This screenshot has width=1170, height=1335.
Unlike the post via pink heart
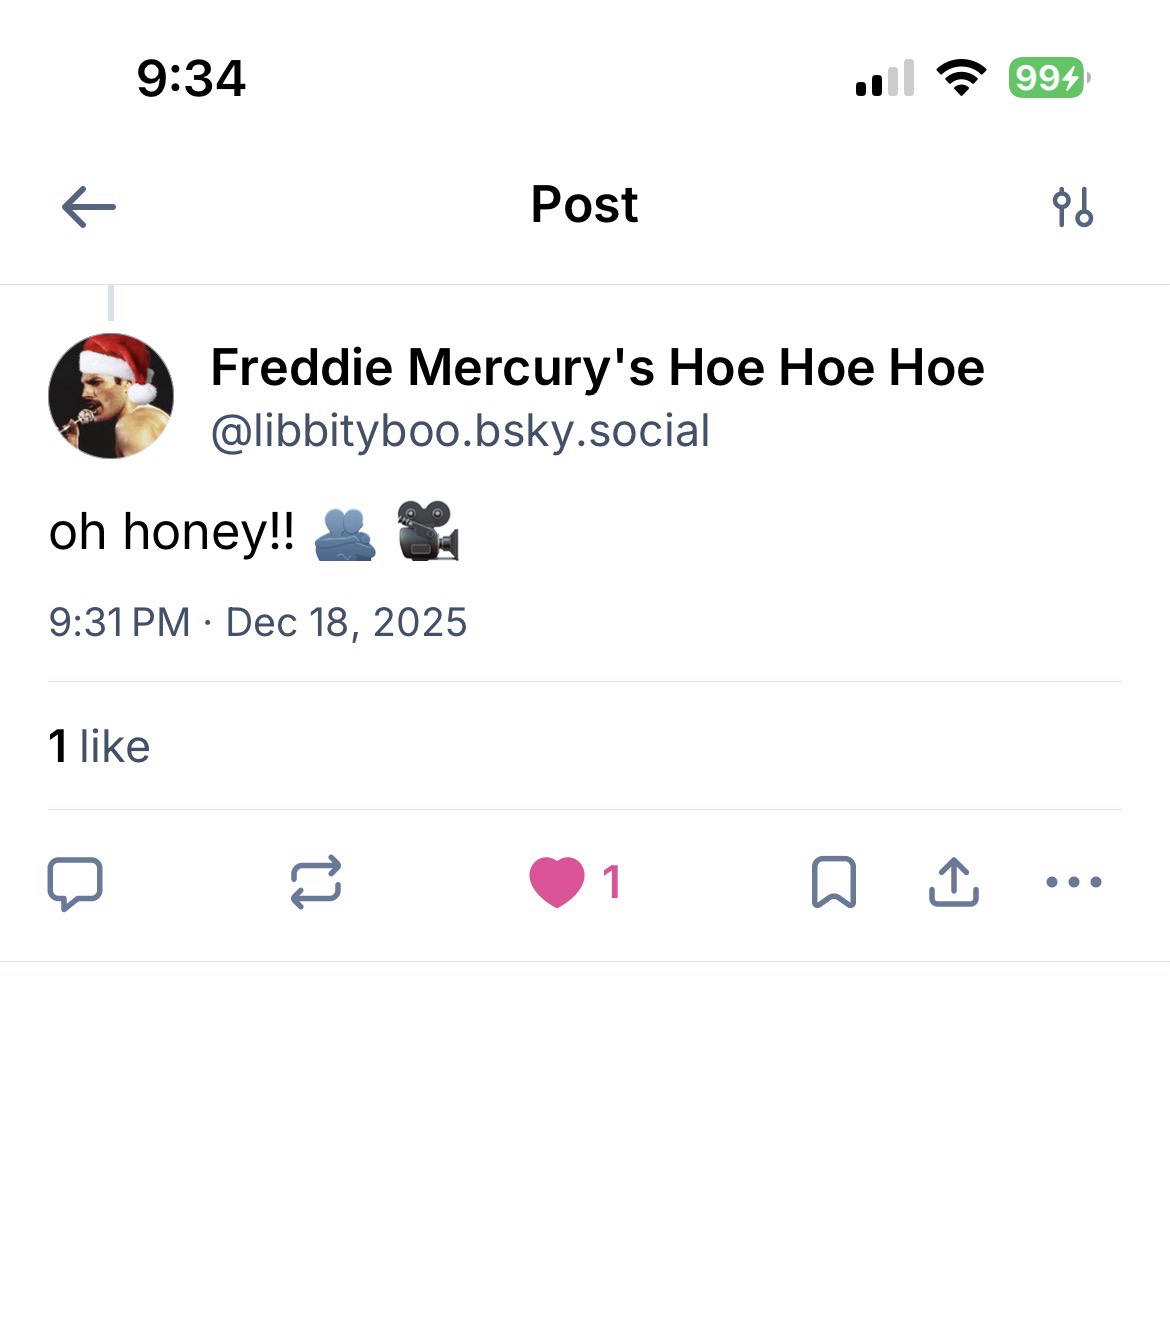coord(557,882)
